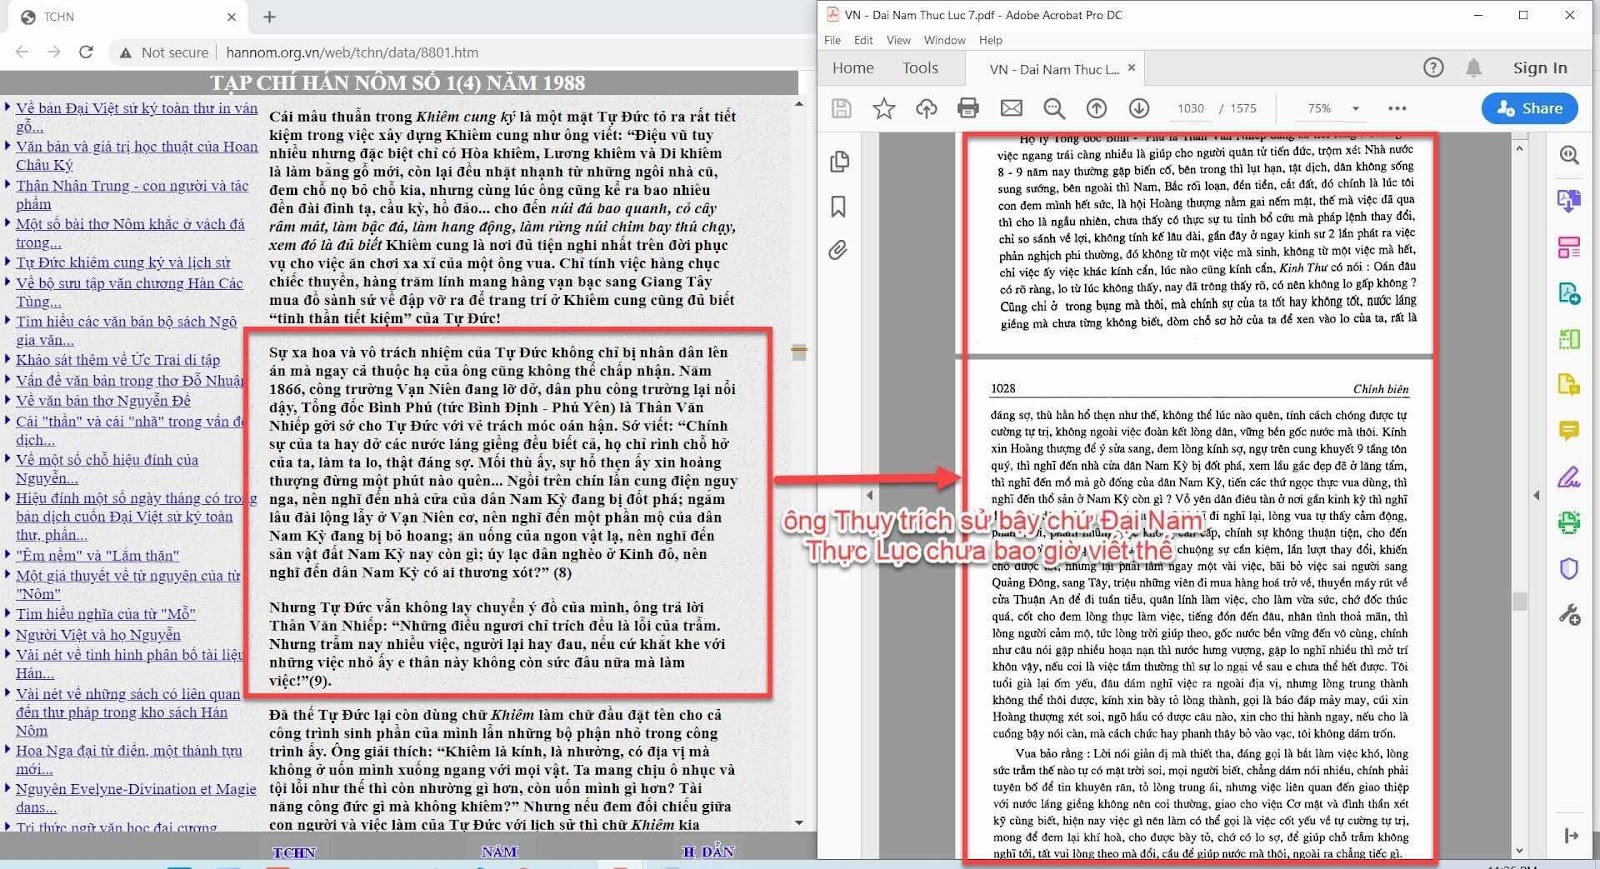
Task: Click the page number field showing 1030
Action: [x=1190, y=108]
